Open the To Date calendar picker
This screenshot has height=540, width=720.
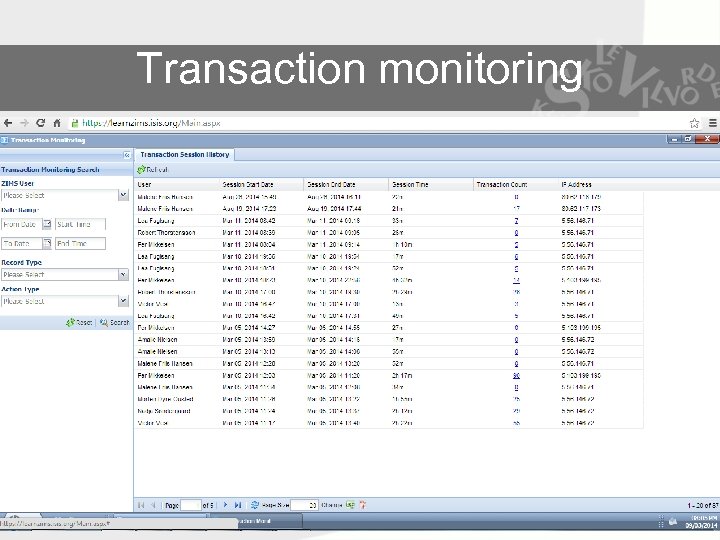(x=47, y=243)
